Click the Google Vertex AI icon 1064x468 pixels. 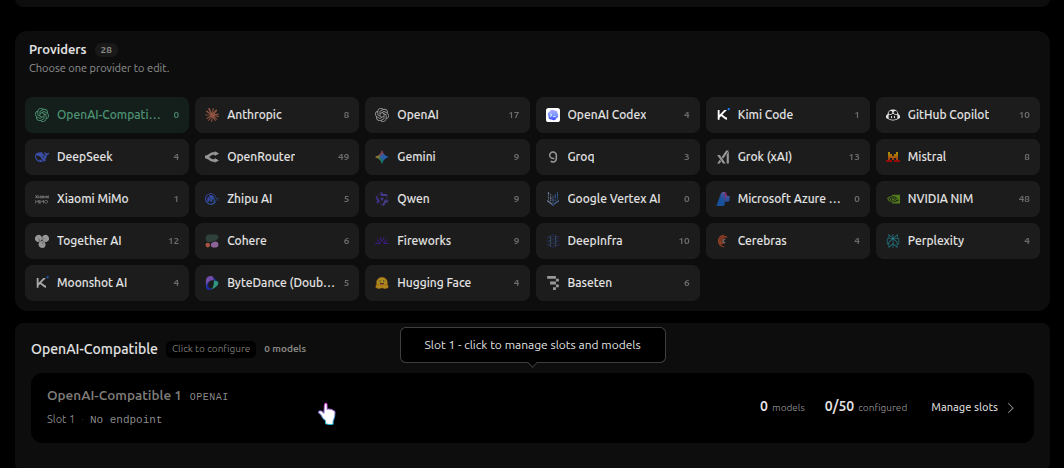pos(552,199)
